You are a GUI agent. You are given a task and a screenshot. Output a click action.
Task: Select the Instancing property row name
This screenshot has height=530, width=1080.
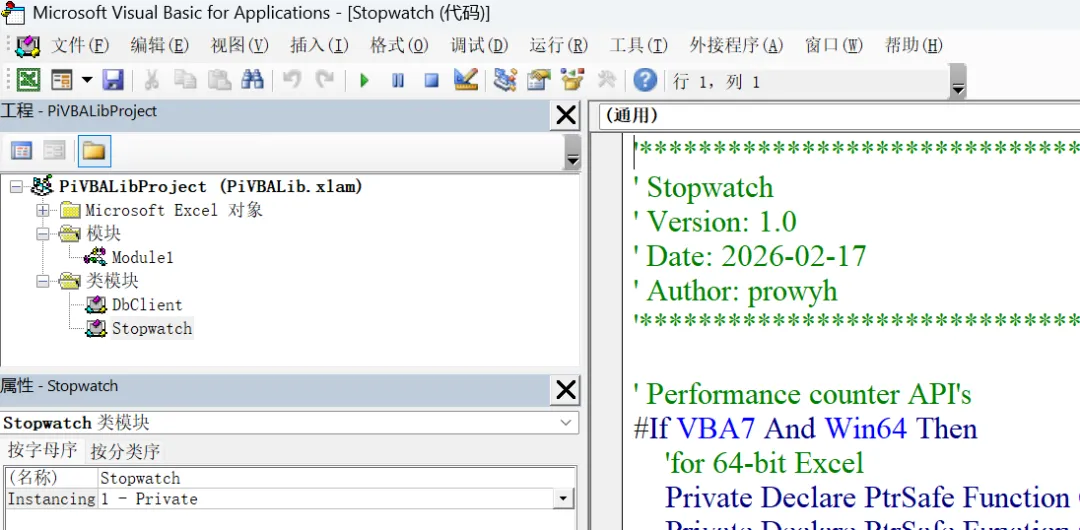point(51,499)
